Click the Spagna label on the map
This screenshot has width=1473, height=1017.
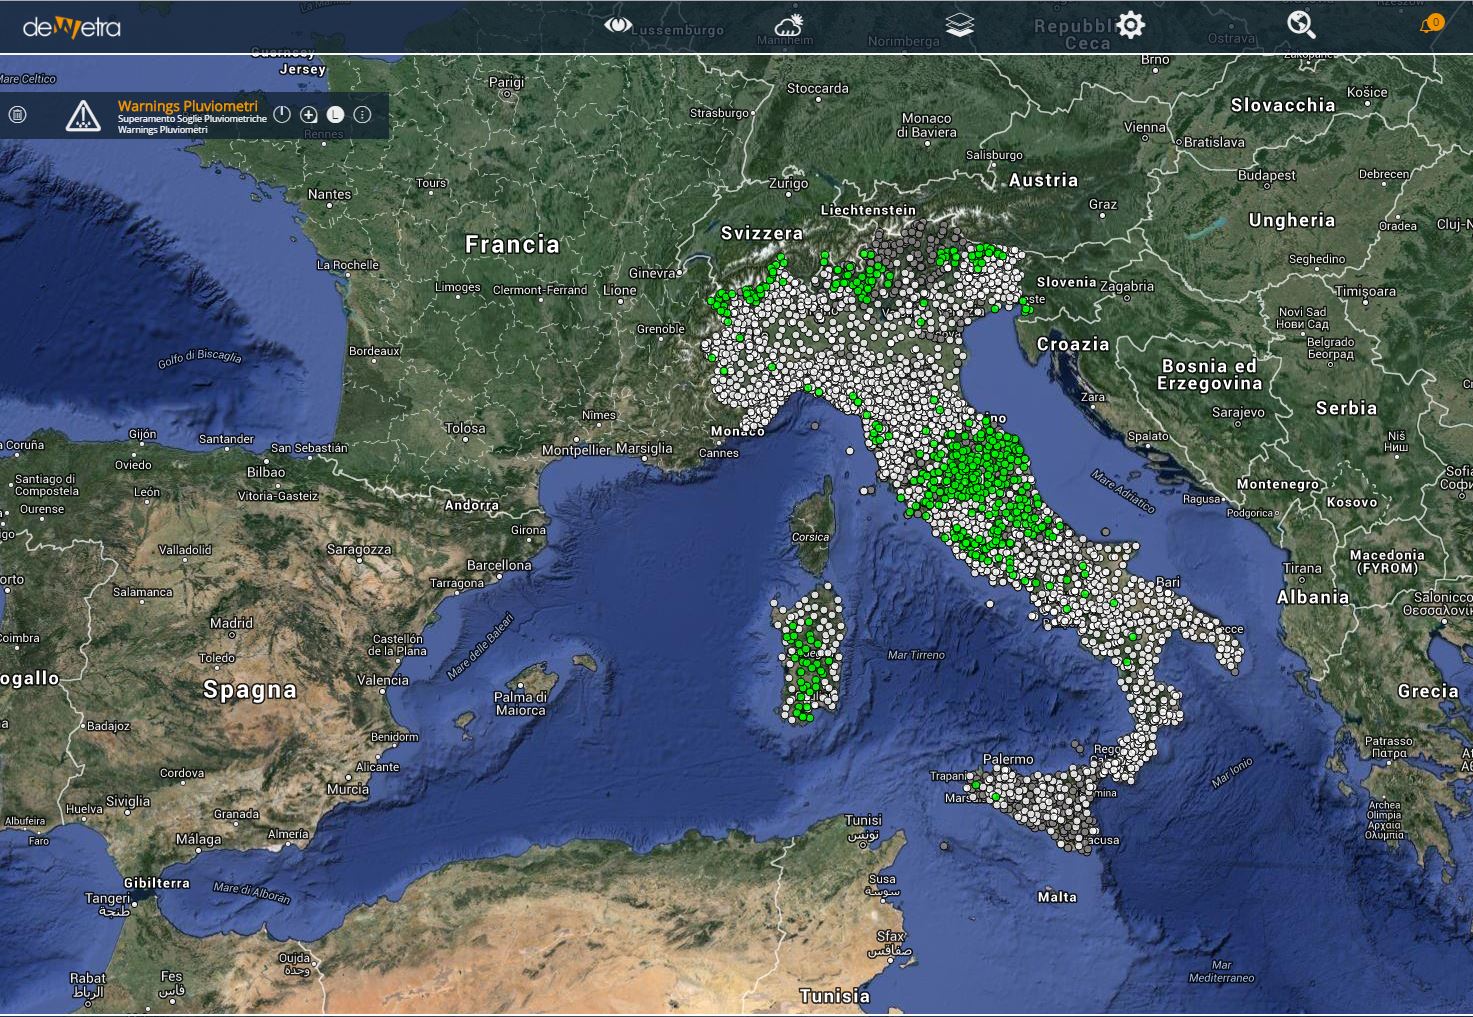[x=250, y=689]
